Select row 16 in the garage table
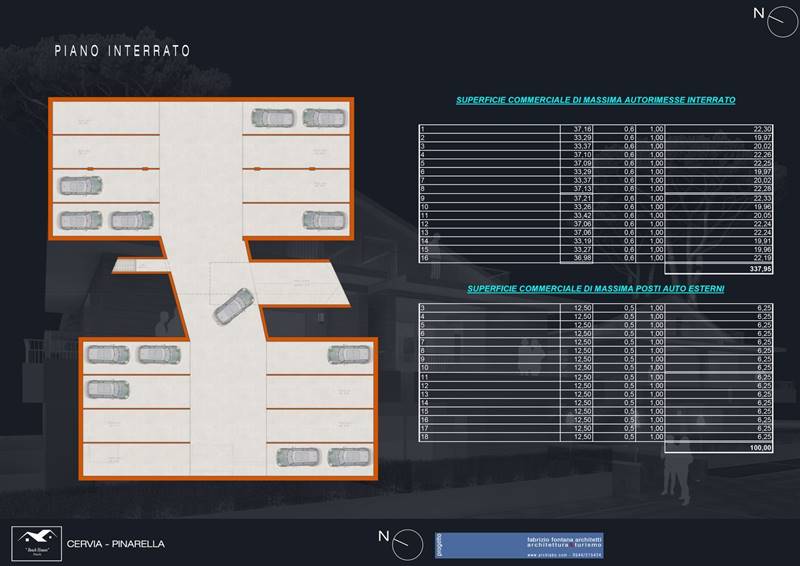This screenshot has height=566, width=800. pyautogui.click(x=595, y=258)
